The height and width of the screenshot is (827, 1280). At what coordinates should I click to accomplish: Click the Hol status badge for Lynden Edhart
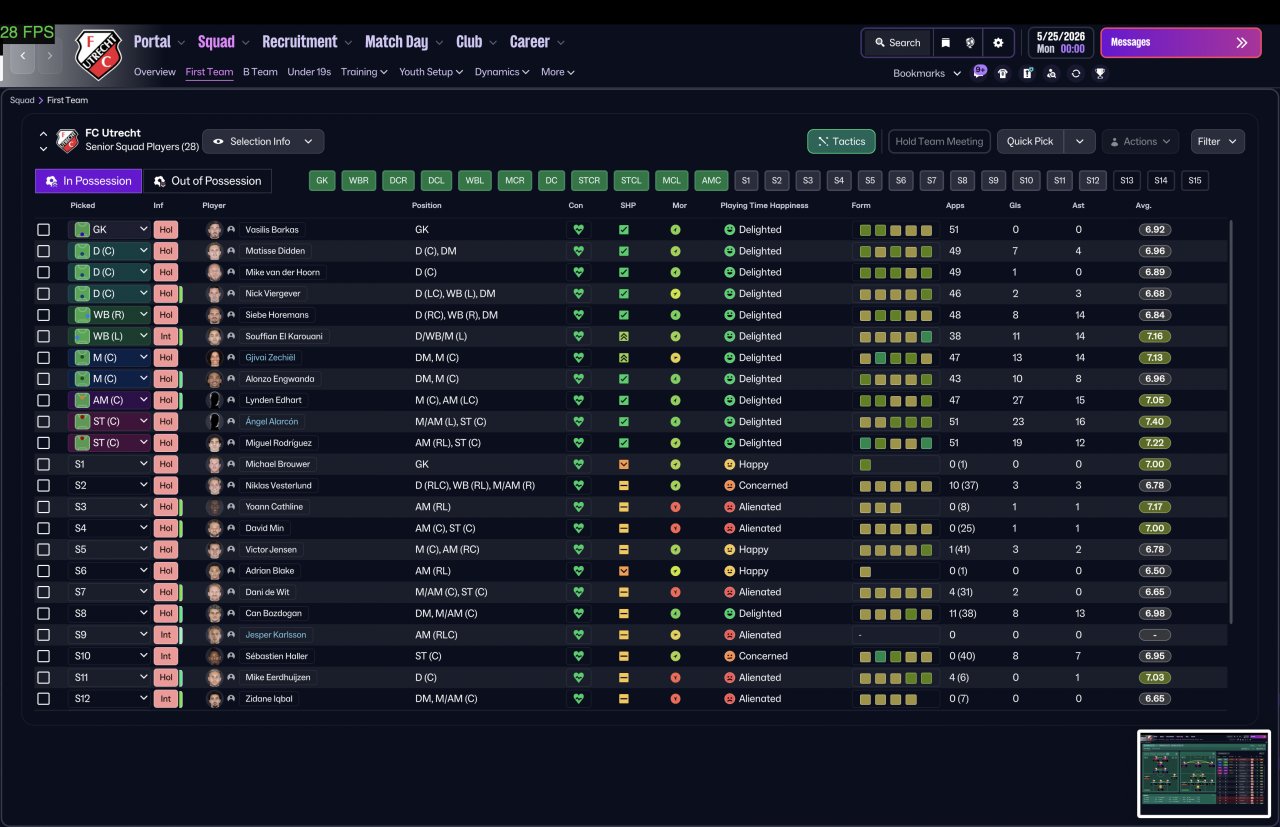click(166, 400)
